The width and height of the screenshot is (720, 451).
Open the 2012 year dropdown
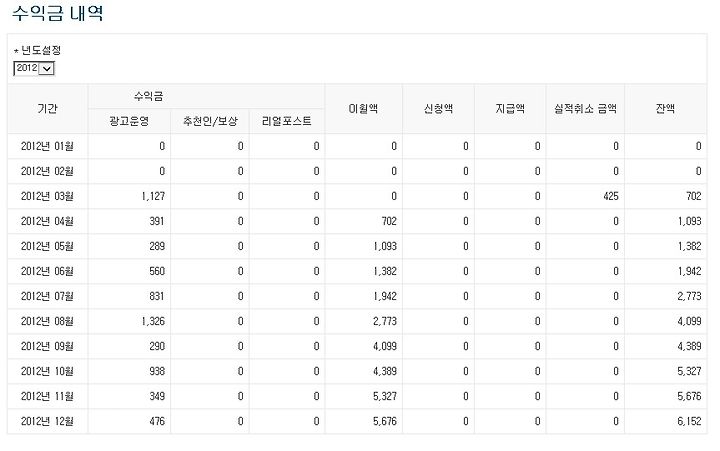pos(34,68)
